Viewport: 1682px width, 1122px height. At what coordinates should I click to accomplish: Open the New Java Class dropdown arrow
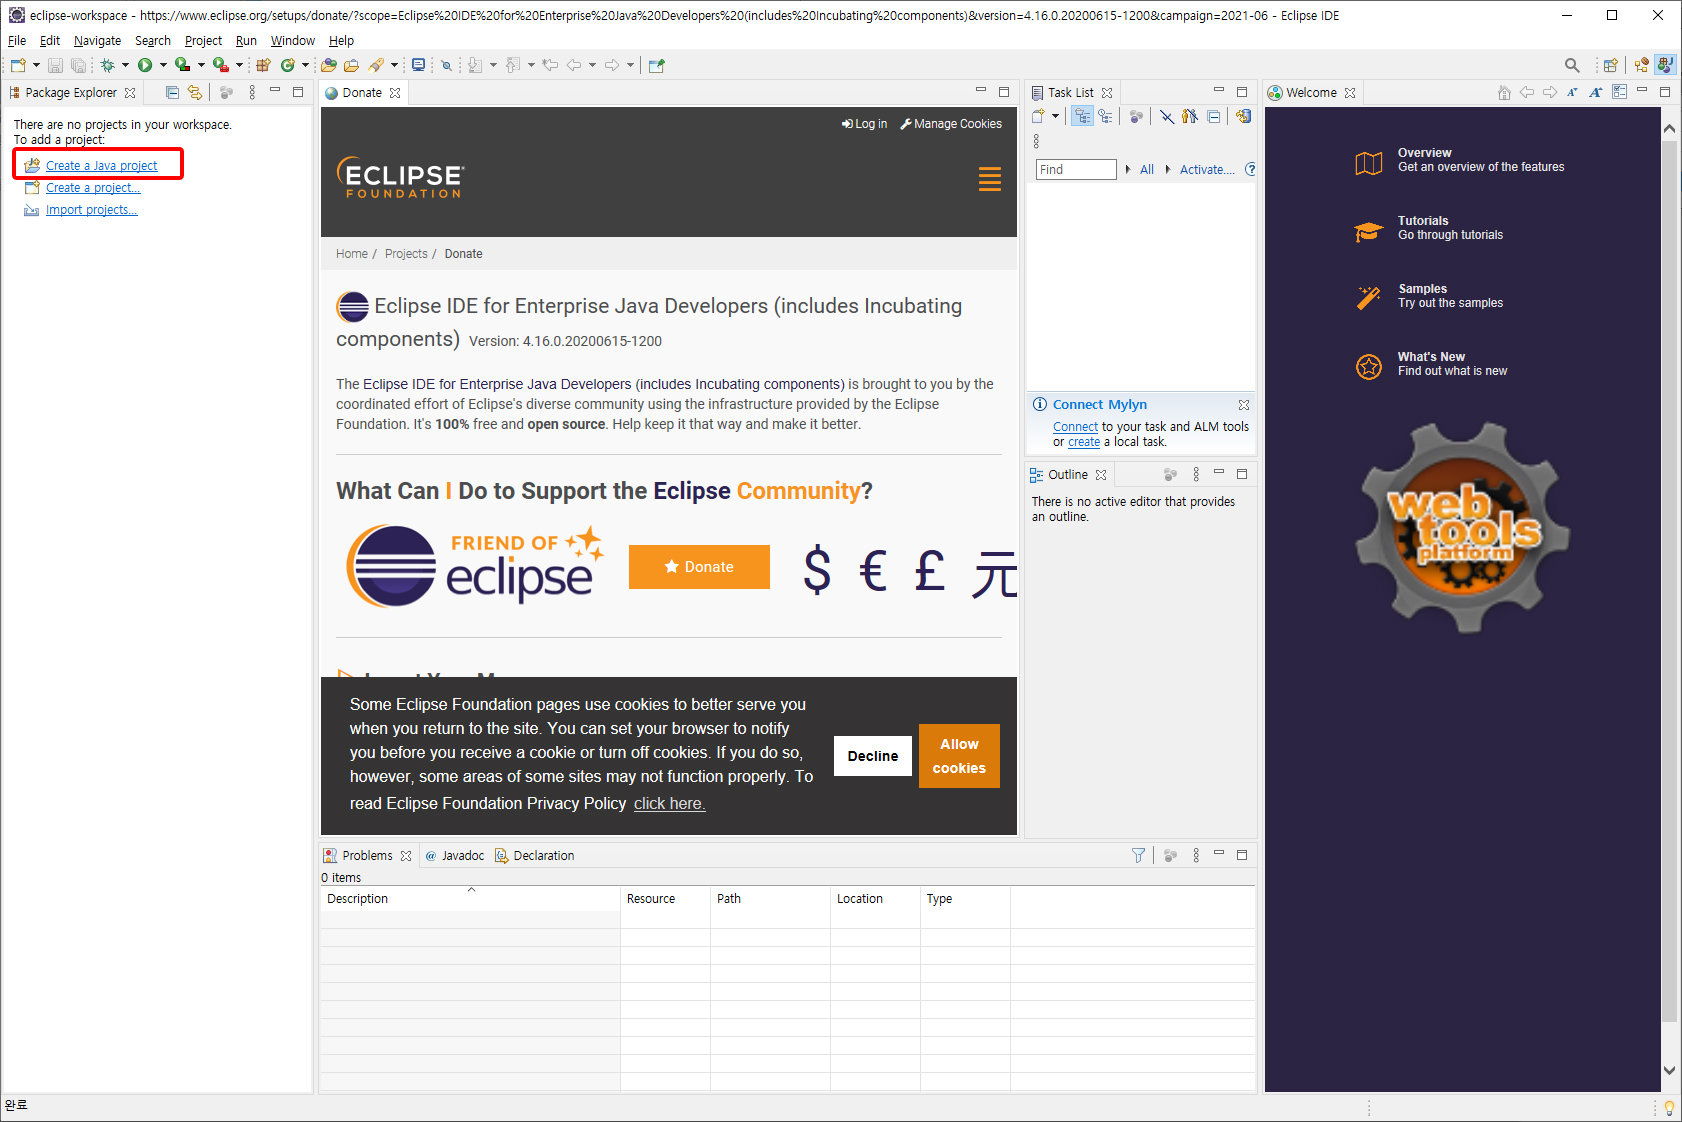[305, 65]
